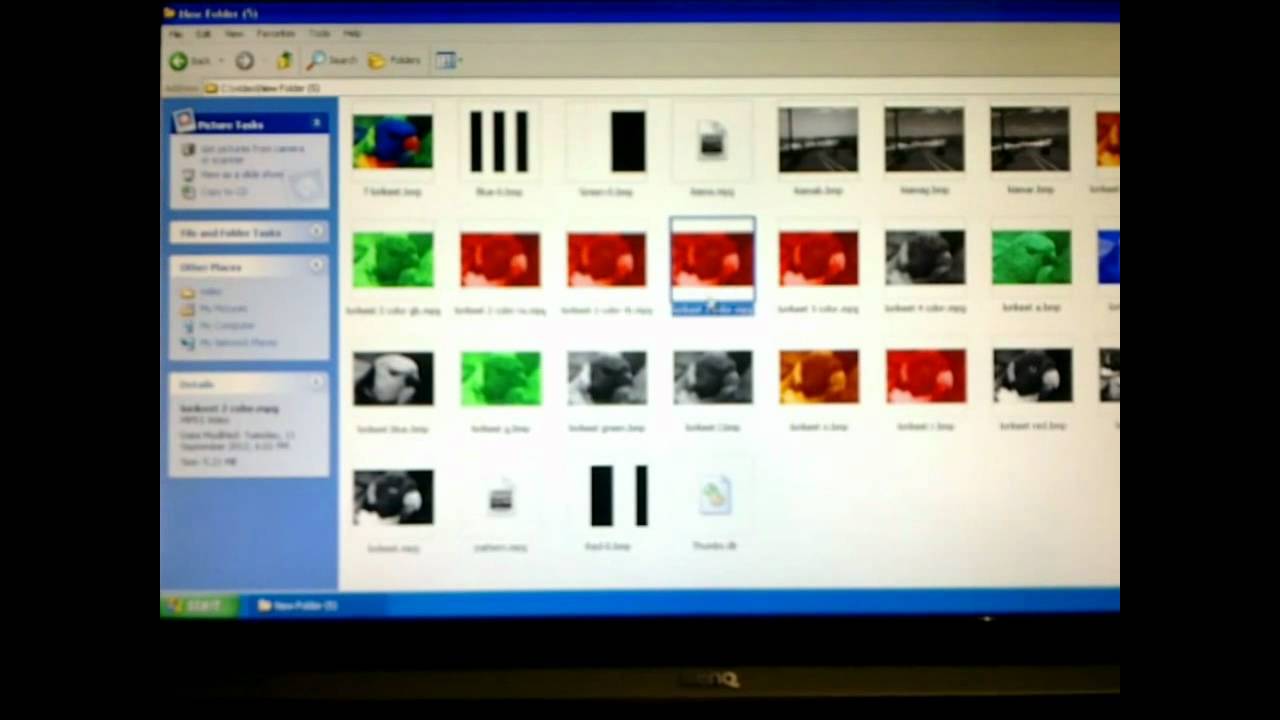Open My Computer from Other Places
This screenshot has width=1280, height=720.
226,326
